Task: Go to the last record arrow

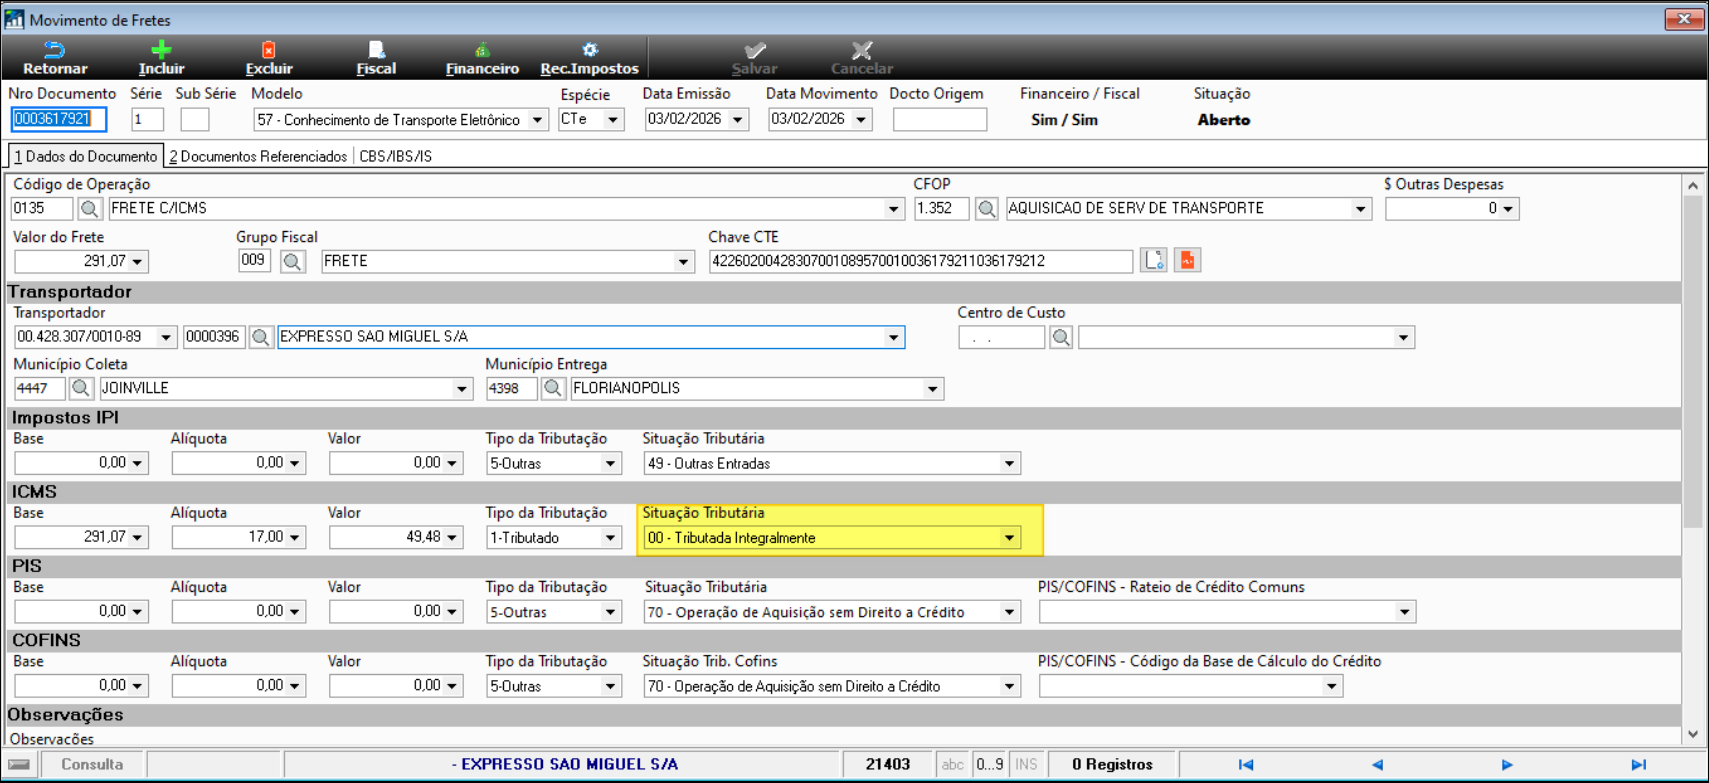Action: (1638, 764)
